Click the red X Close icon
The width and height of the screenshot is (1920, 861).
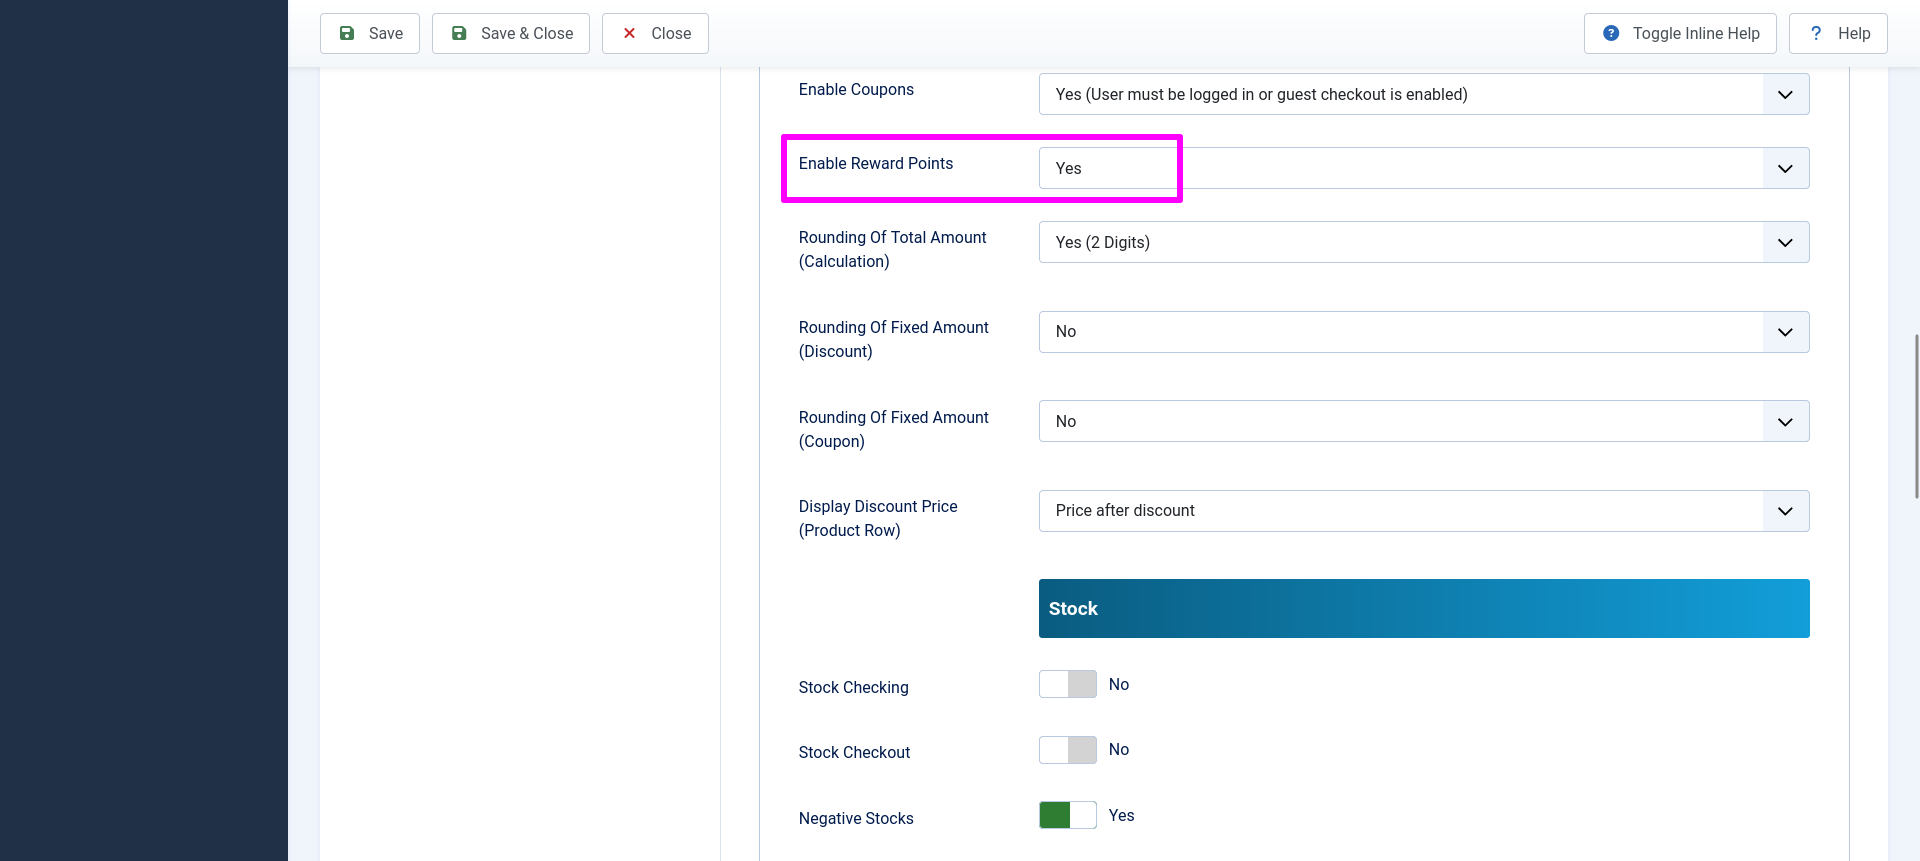coord(629,33)
